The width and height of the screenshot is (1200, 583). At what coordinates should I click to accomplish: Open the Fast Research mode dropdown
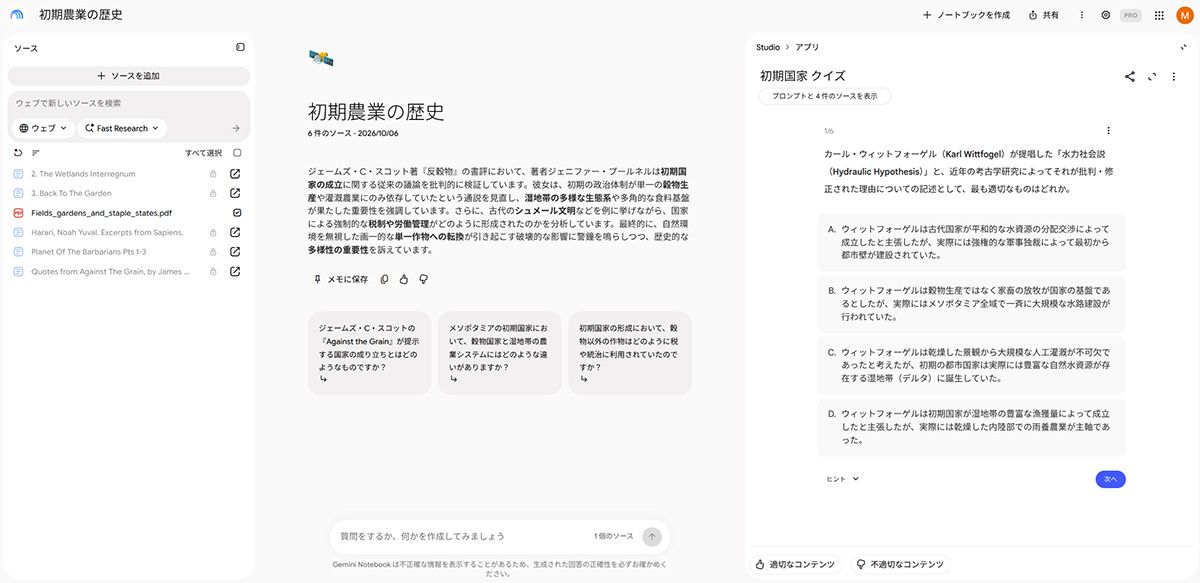pos(123,128)
